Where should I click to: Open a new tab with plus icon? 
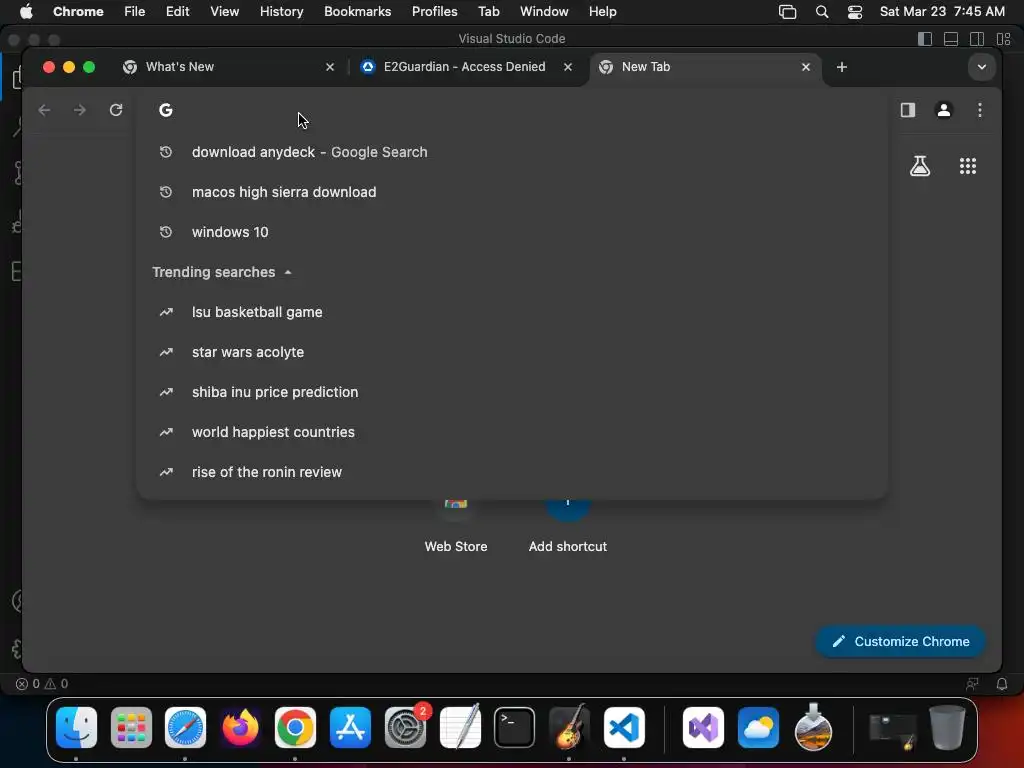click(842, 67)
